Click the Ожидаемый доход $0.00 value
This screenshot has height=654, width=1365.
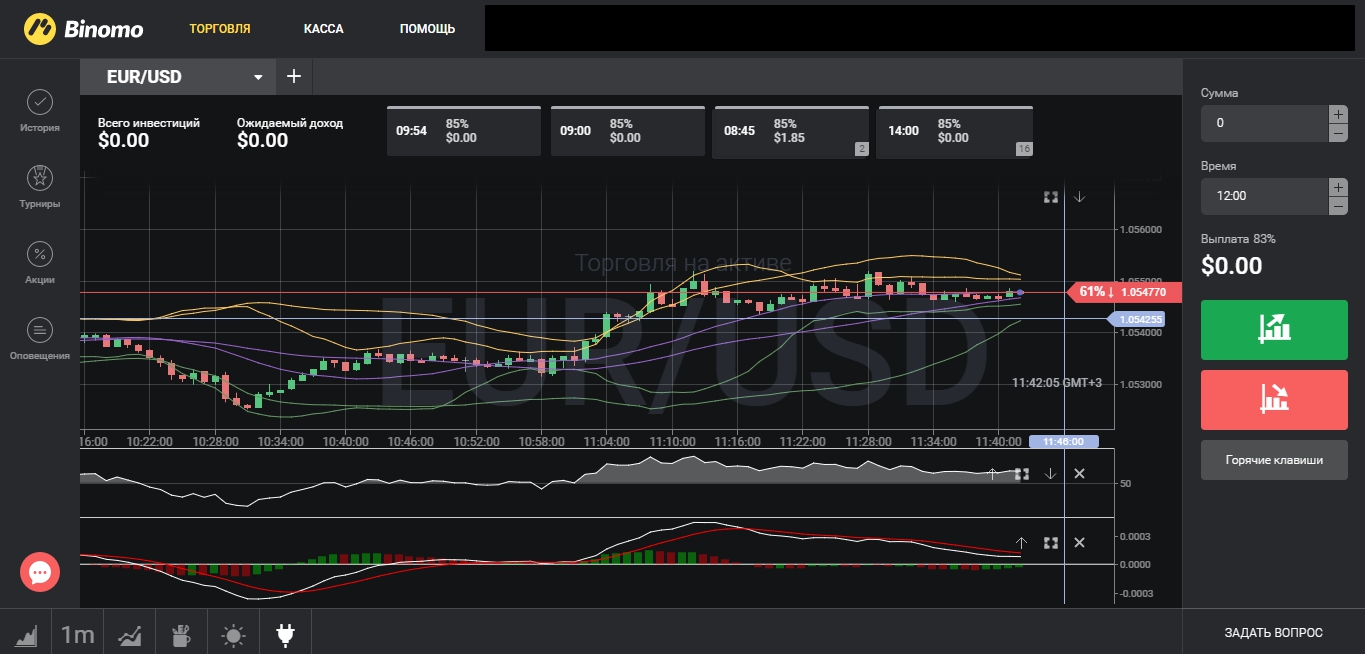[262, 141]
